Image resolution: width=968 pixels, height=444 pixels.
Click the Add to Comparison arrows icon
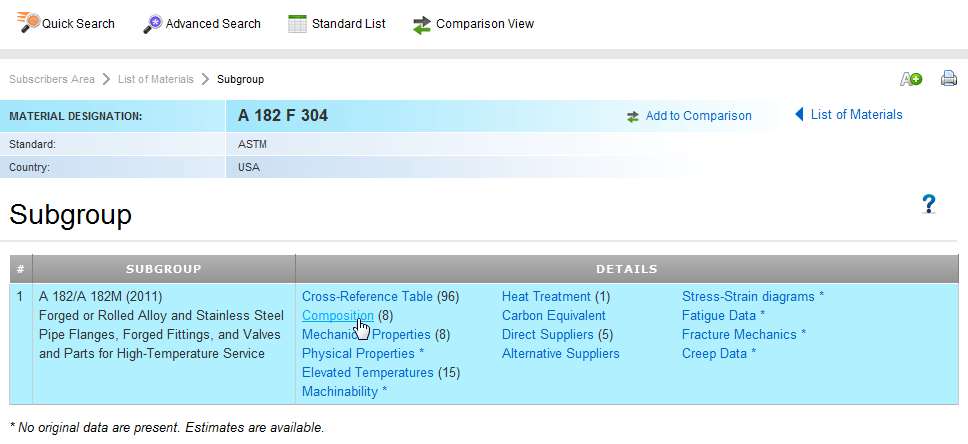pos(633,117)
